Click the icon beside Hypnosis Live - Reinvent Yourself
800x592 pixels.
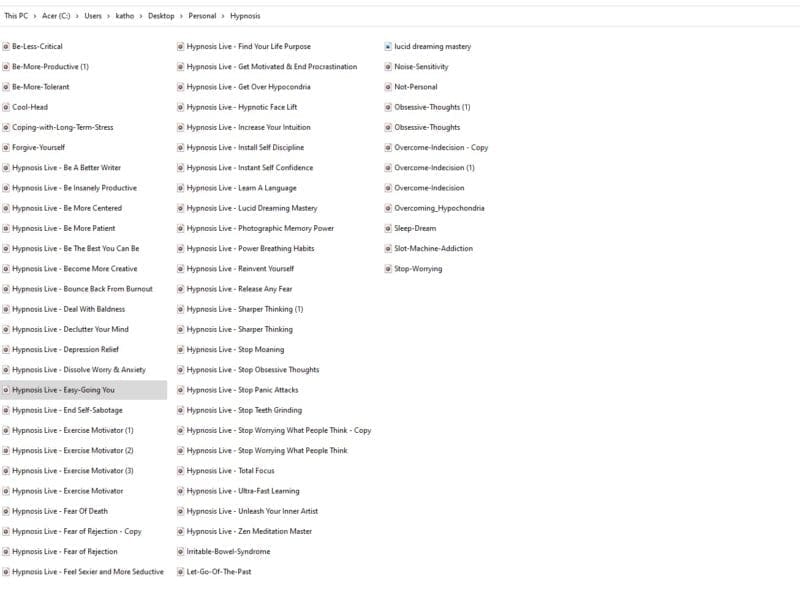point(180,268)
